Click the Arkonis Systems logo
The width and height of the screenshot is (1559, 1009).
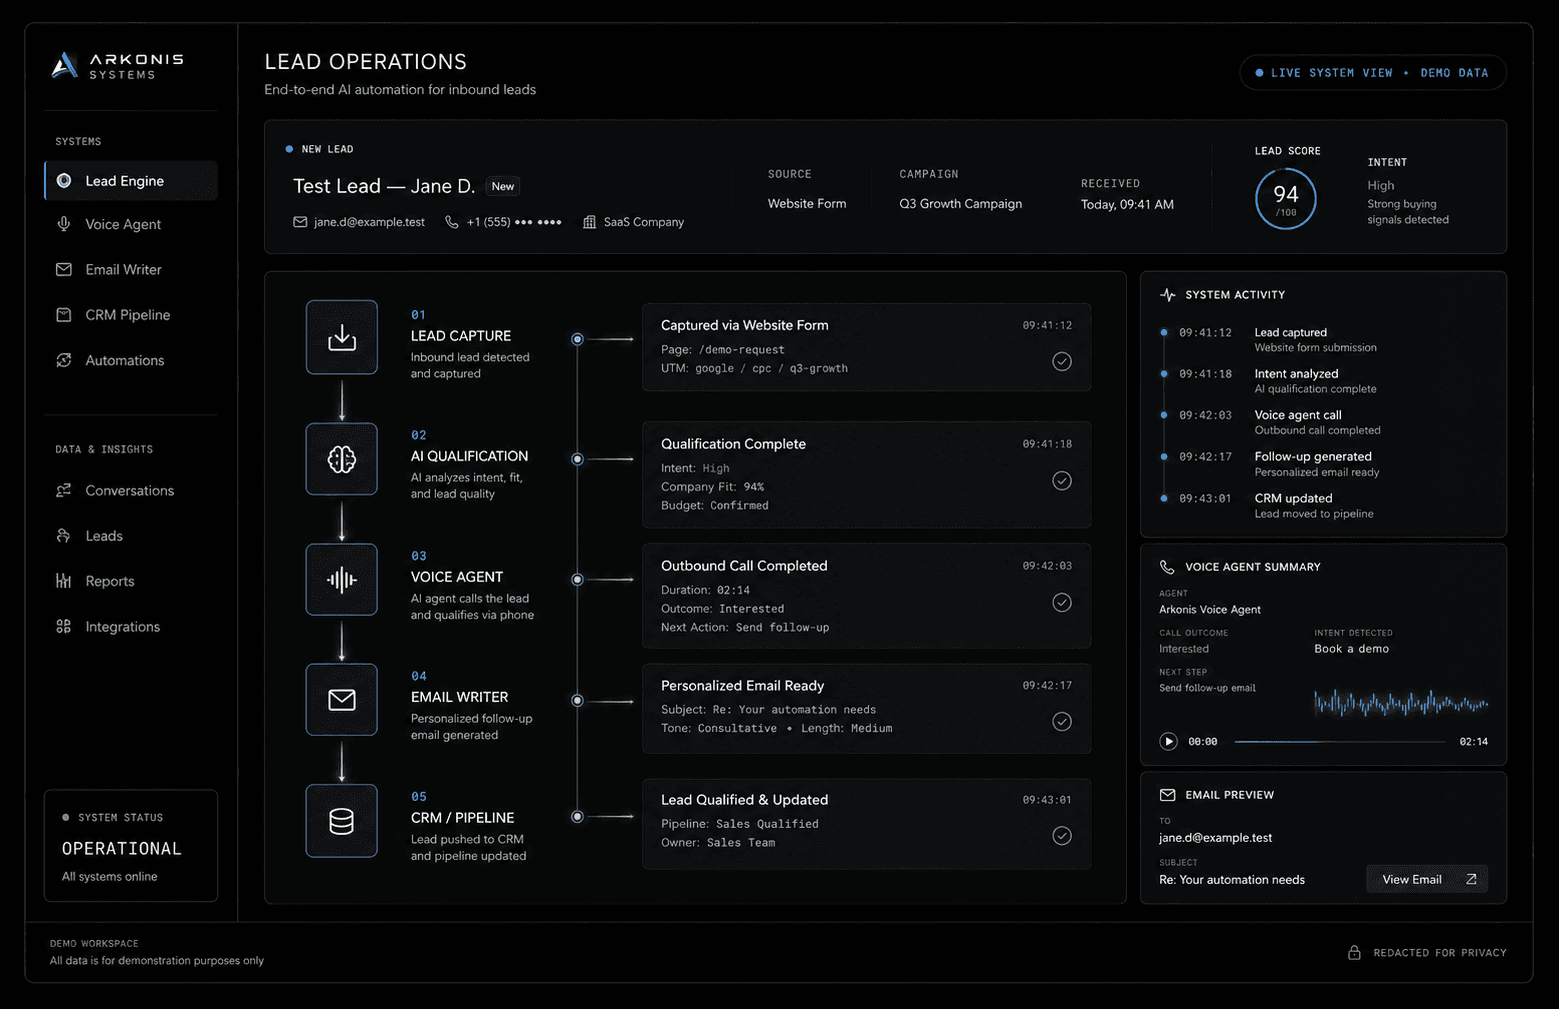tap(117, 66)
